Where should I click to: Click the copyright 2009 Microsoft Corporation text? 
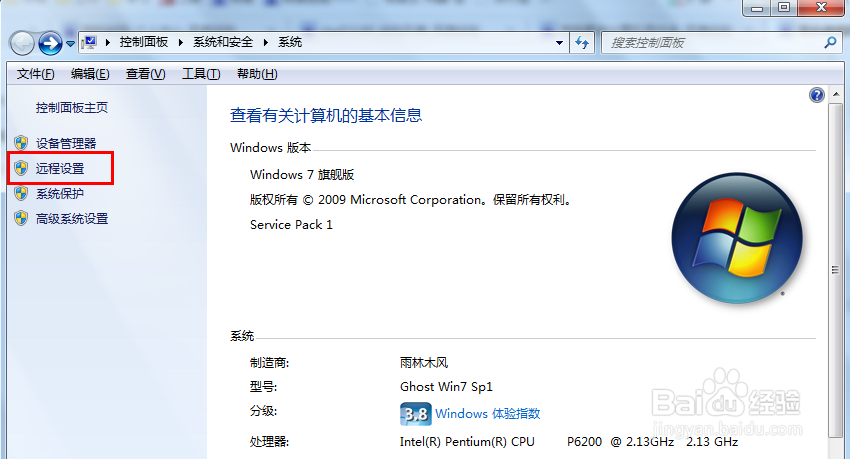pos(410,199)
